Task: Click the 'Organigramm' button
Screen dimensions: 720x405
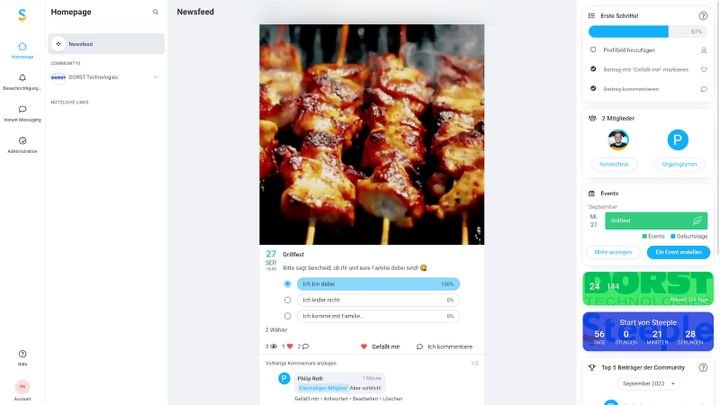Action: point(678,163)
